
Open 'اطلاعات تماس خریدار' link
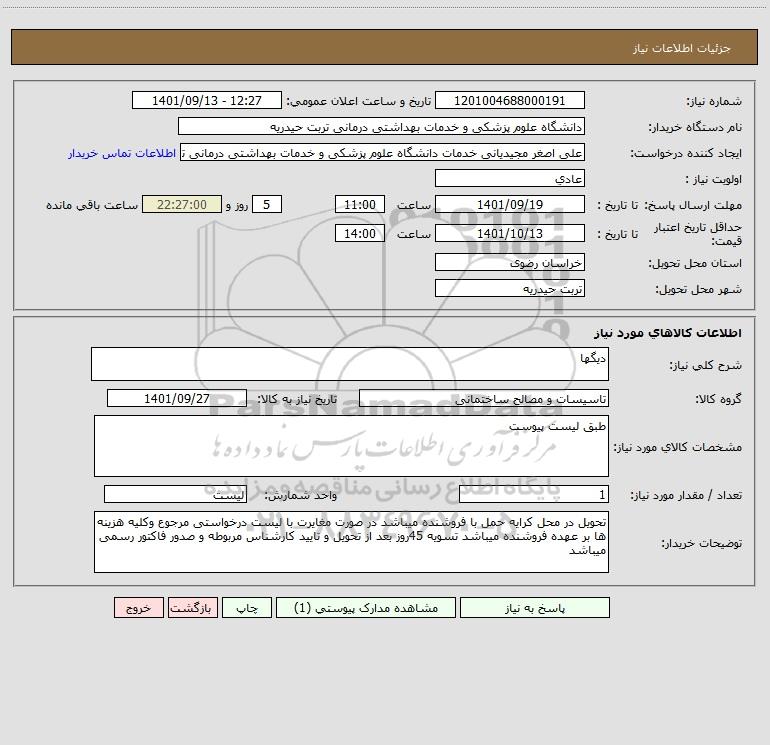122,153
